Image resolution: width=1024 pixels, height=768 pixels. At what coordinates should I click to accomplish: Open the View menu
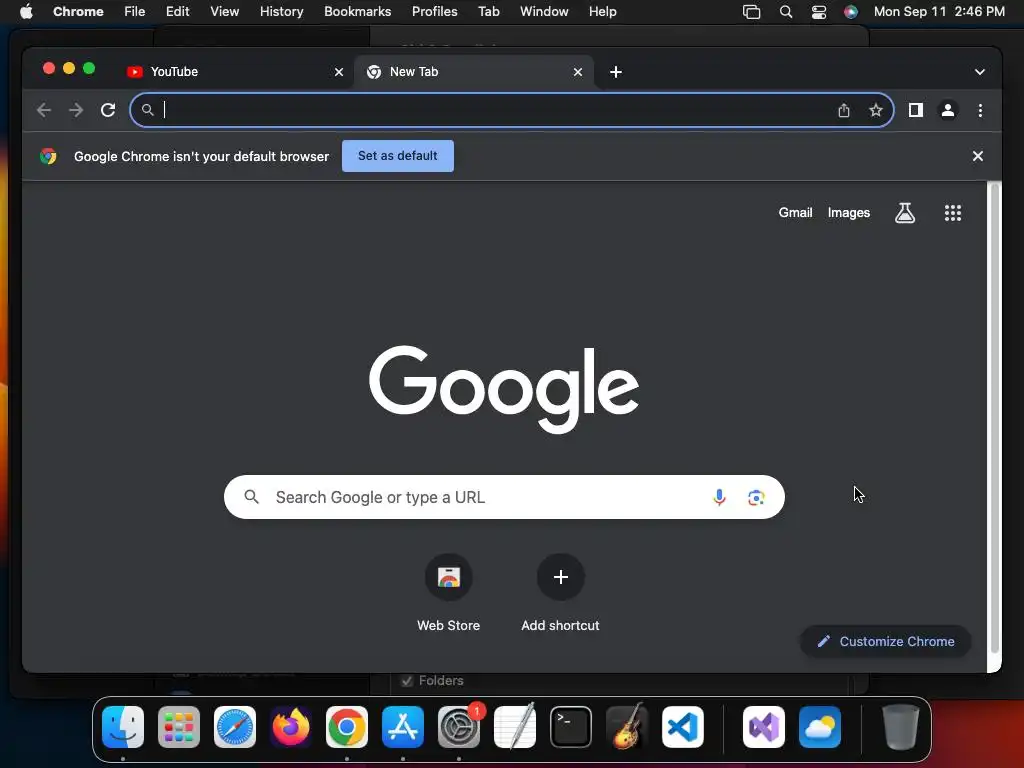tap(224, 12)
